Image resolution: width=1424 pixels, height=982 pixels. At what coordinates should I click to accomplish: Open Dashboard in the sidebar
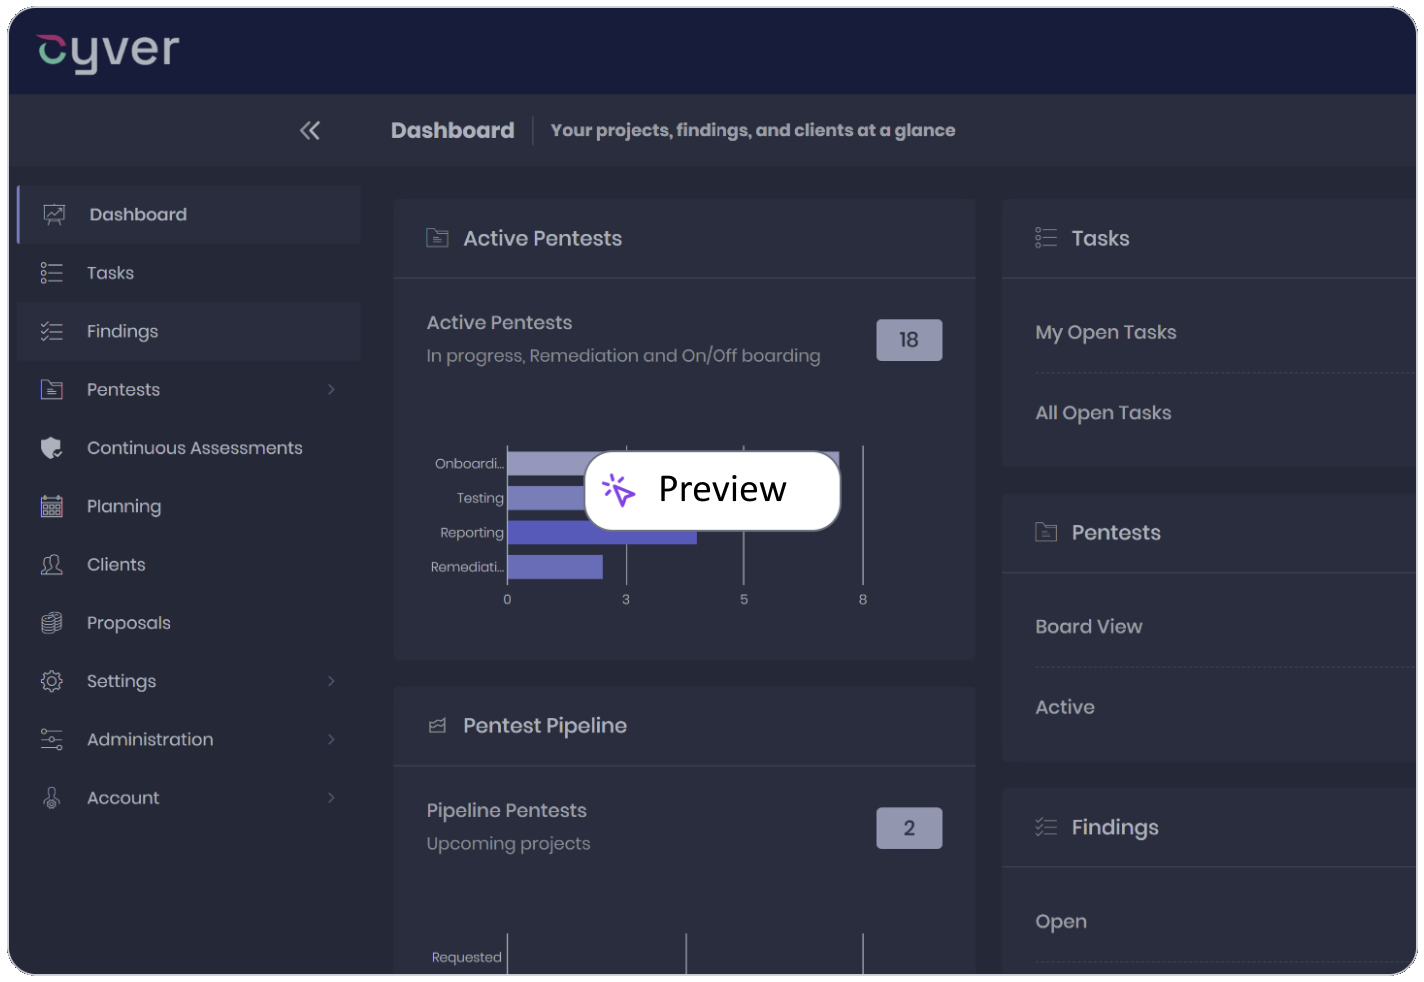pos(190,214)
